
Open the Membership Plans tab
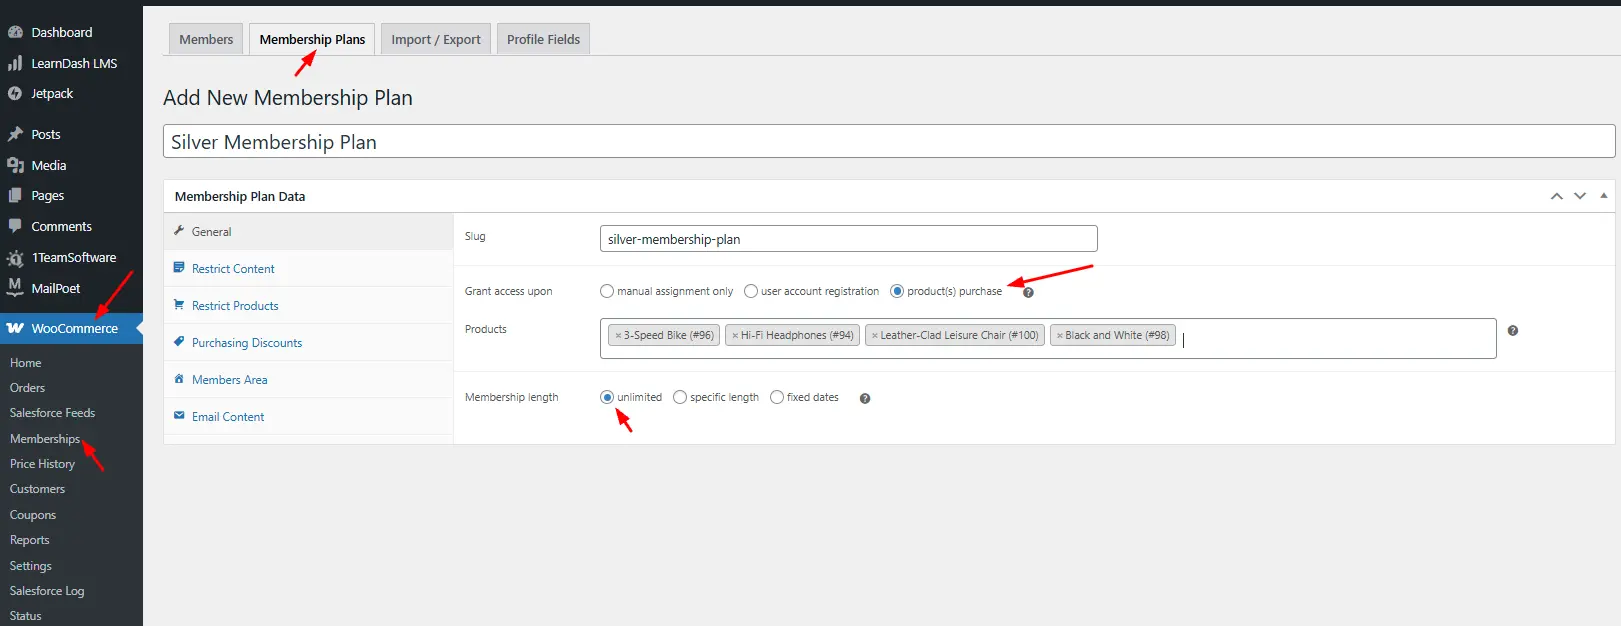[312, 39]
